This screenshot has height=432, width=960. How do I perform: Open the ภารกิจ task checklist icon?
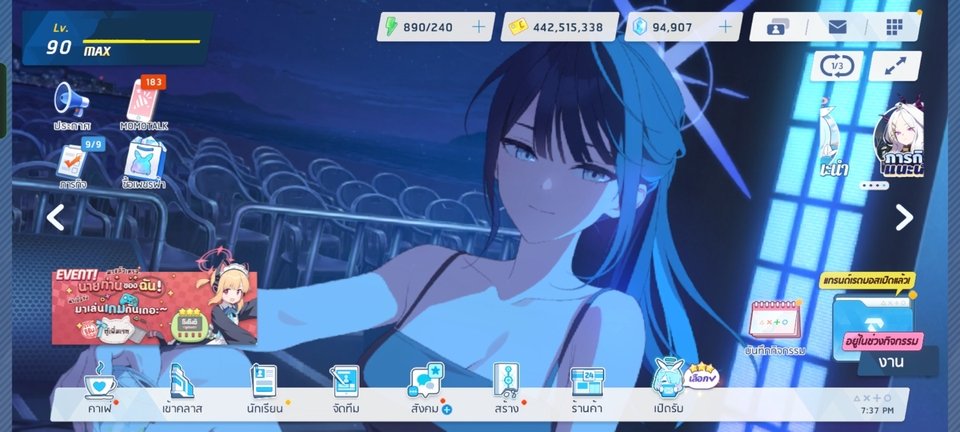(x=72, y=165)
